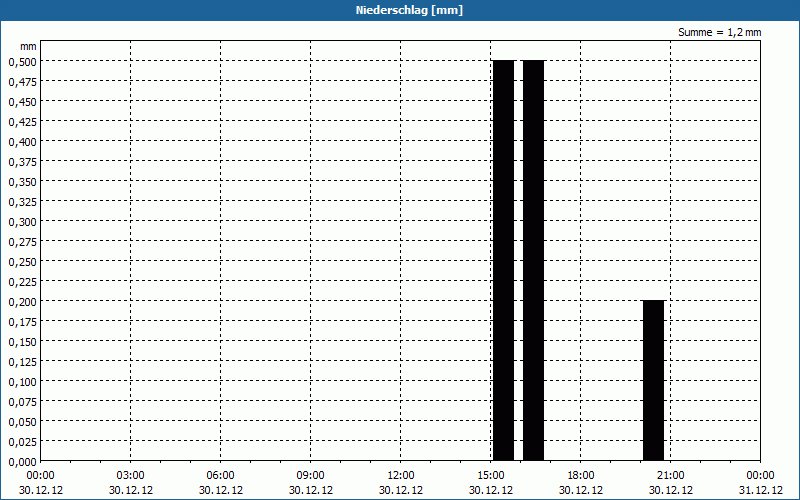The image size is (800, 500).
Task: Click the 0,200 mm bar before 21:00
Action: click(x=654, y=381)
